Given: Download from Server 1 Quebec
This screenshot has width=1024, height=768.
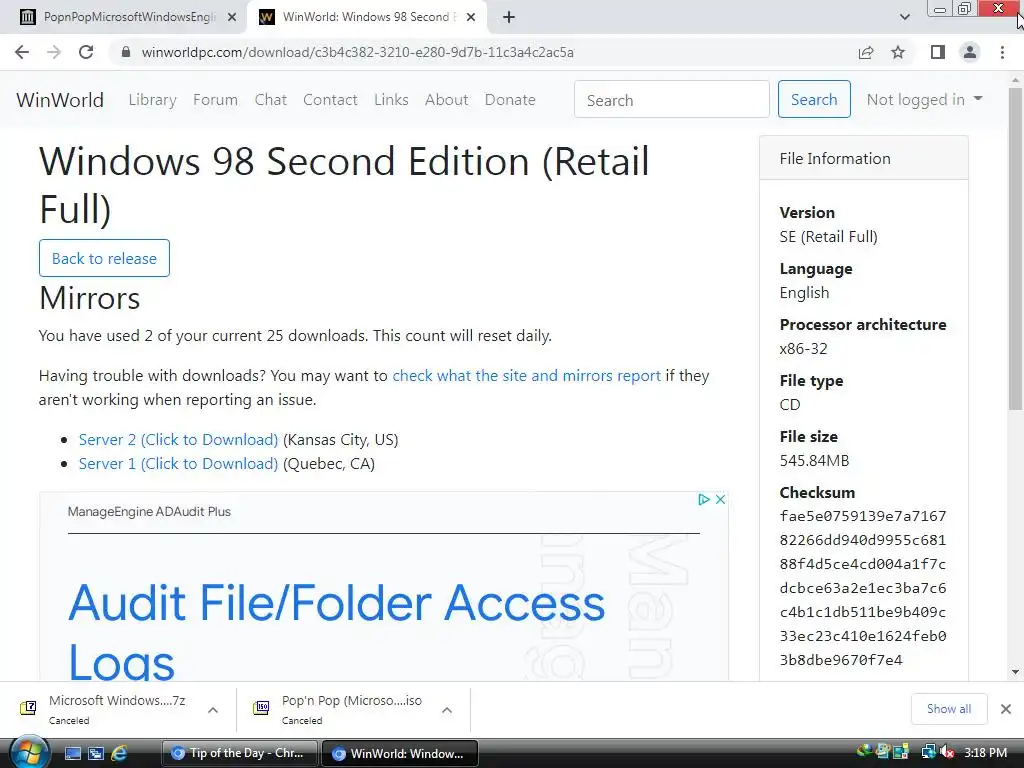Looking at the screenshot, I should [178, 464].
